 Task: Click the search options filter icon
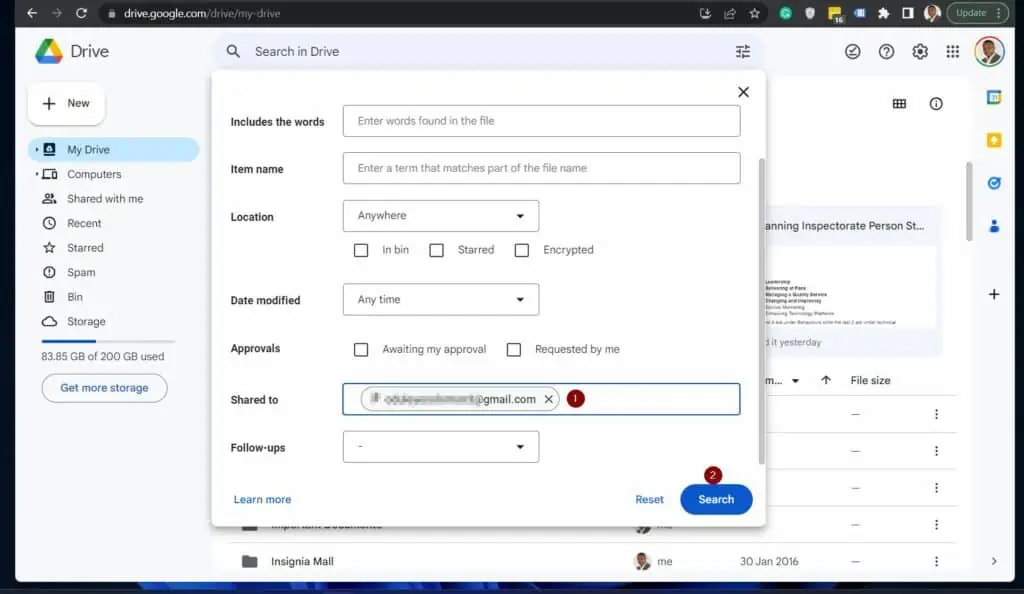coord(742,52)
